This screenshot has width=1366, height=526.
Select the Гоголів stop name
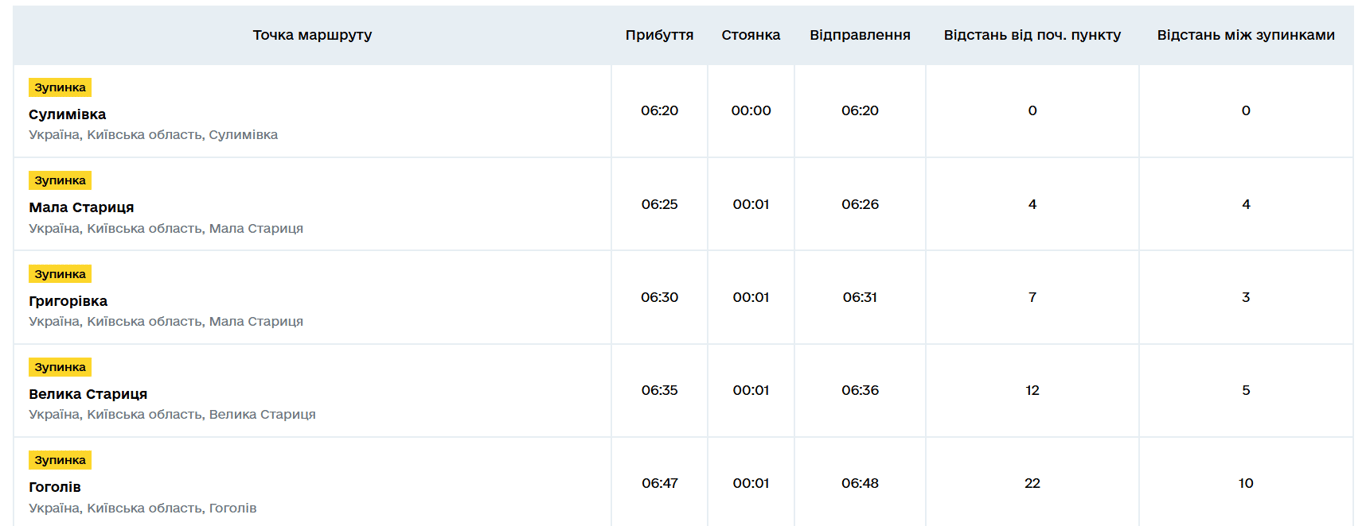pos(55,487)
